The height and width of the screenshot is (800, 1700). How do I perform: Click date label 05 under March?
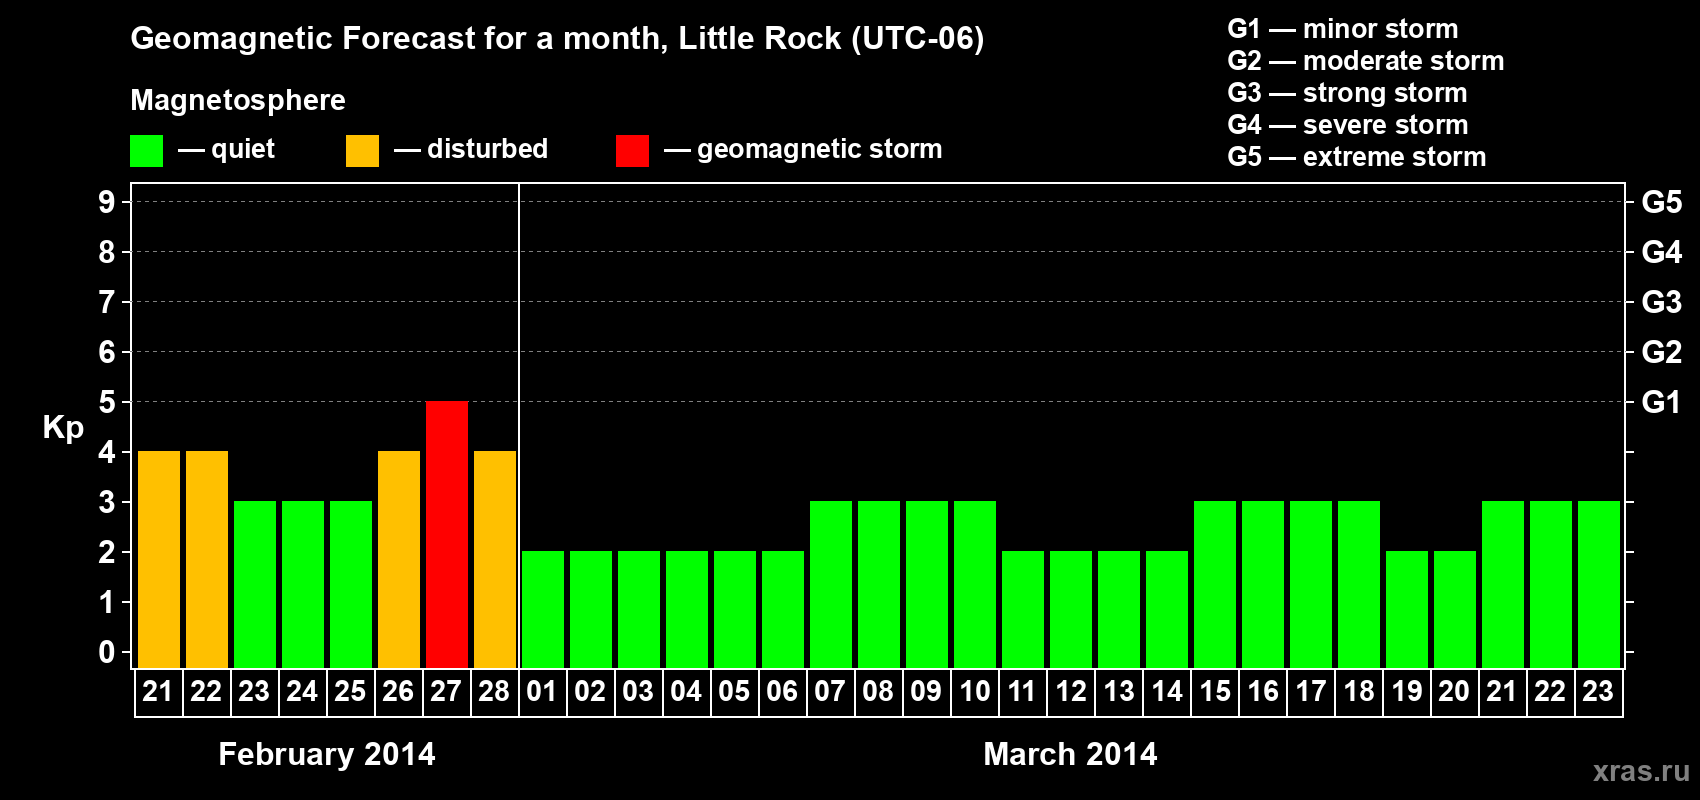pos(734,691)
